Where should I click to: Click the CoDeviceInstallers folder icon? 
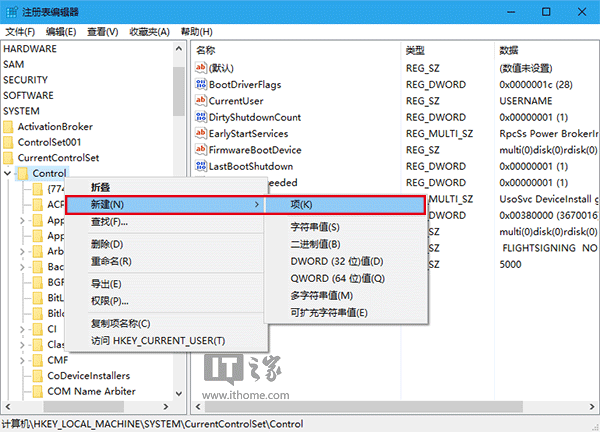[37, 375]
